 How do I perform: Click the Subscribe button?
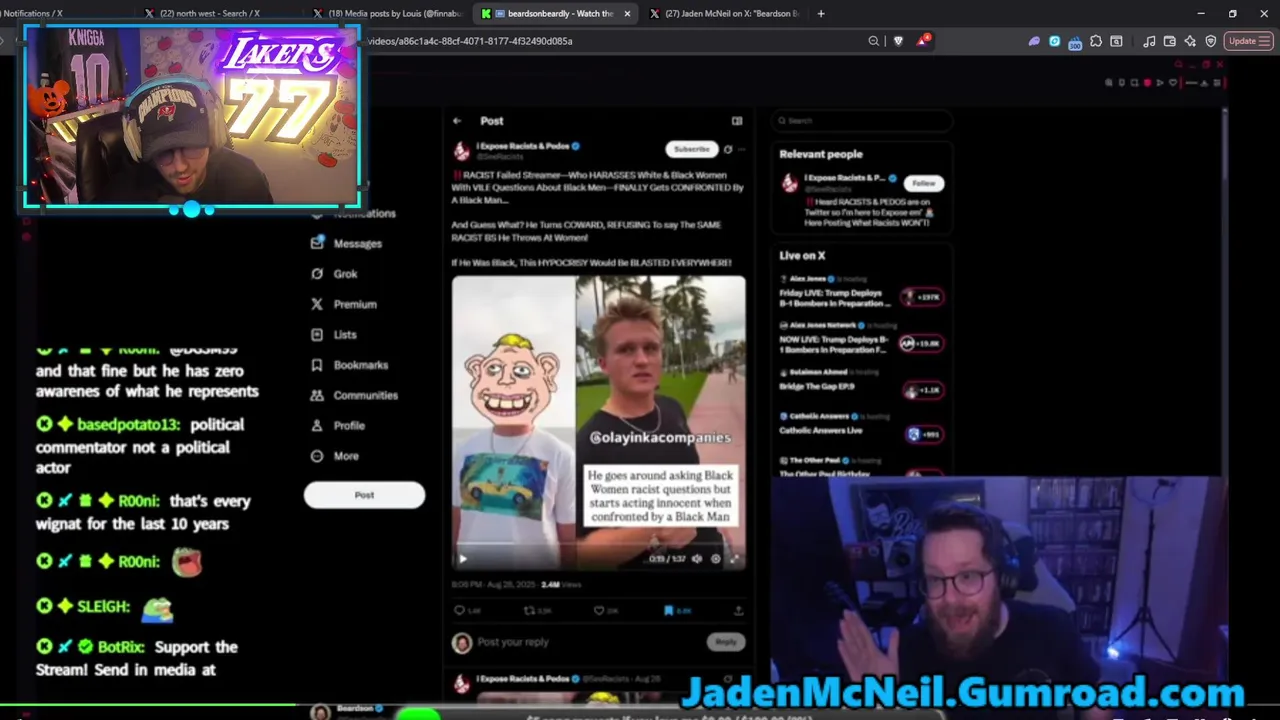point(692,149)
